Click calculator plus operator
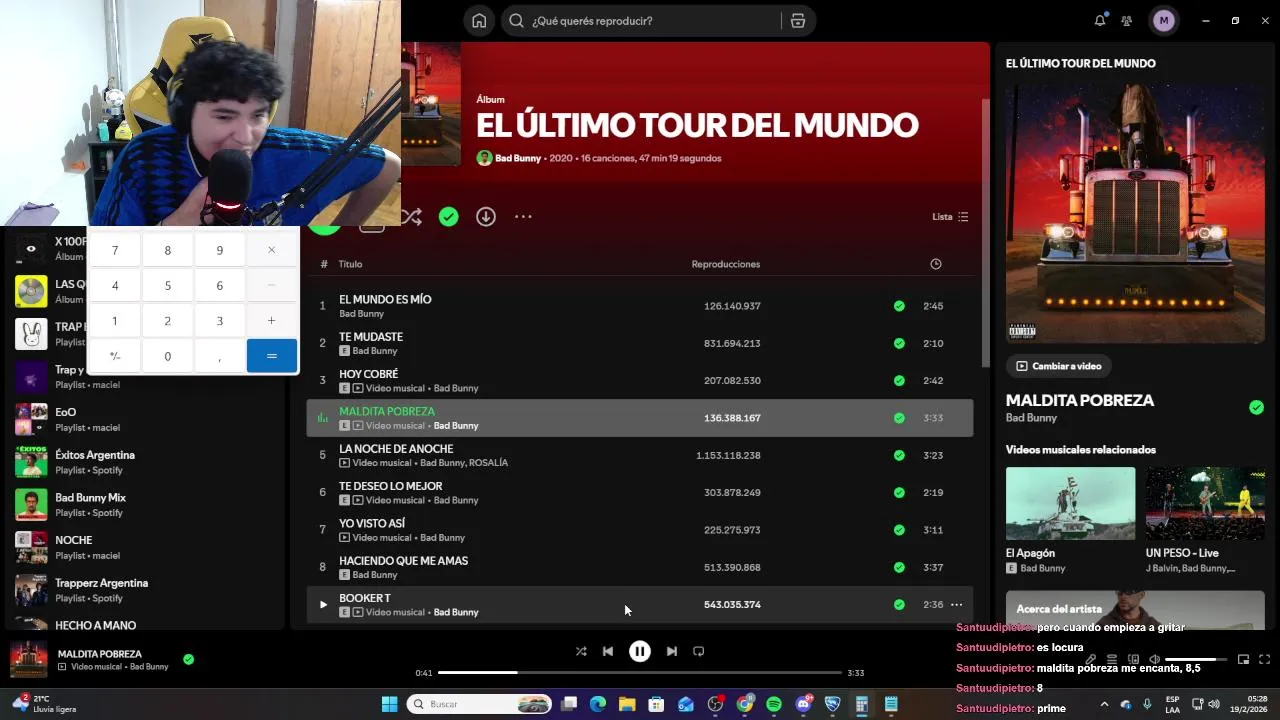Image resolution: width=1280 pixels, height=720 pixels. pyautogui.click(x=271, y=321)
